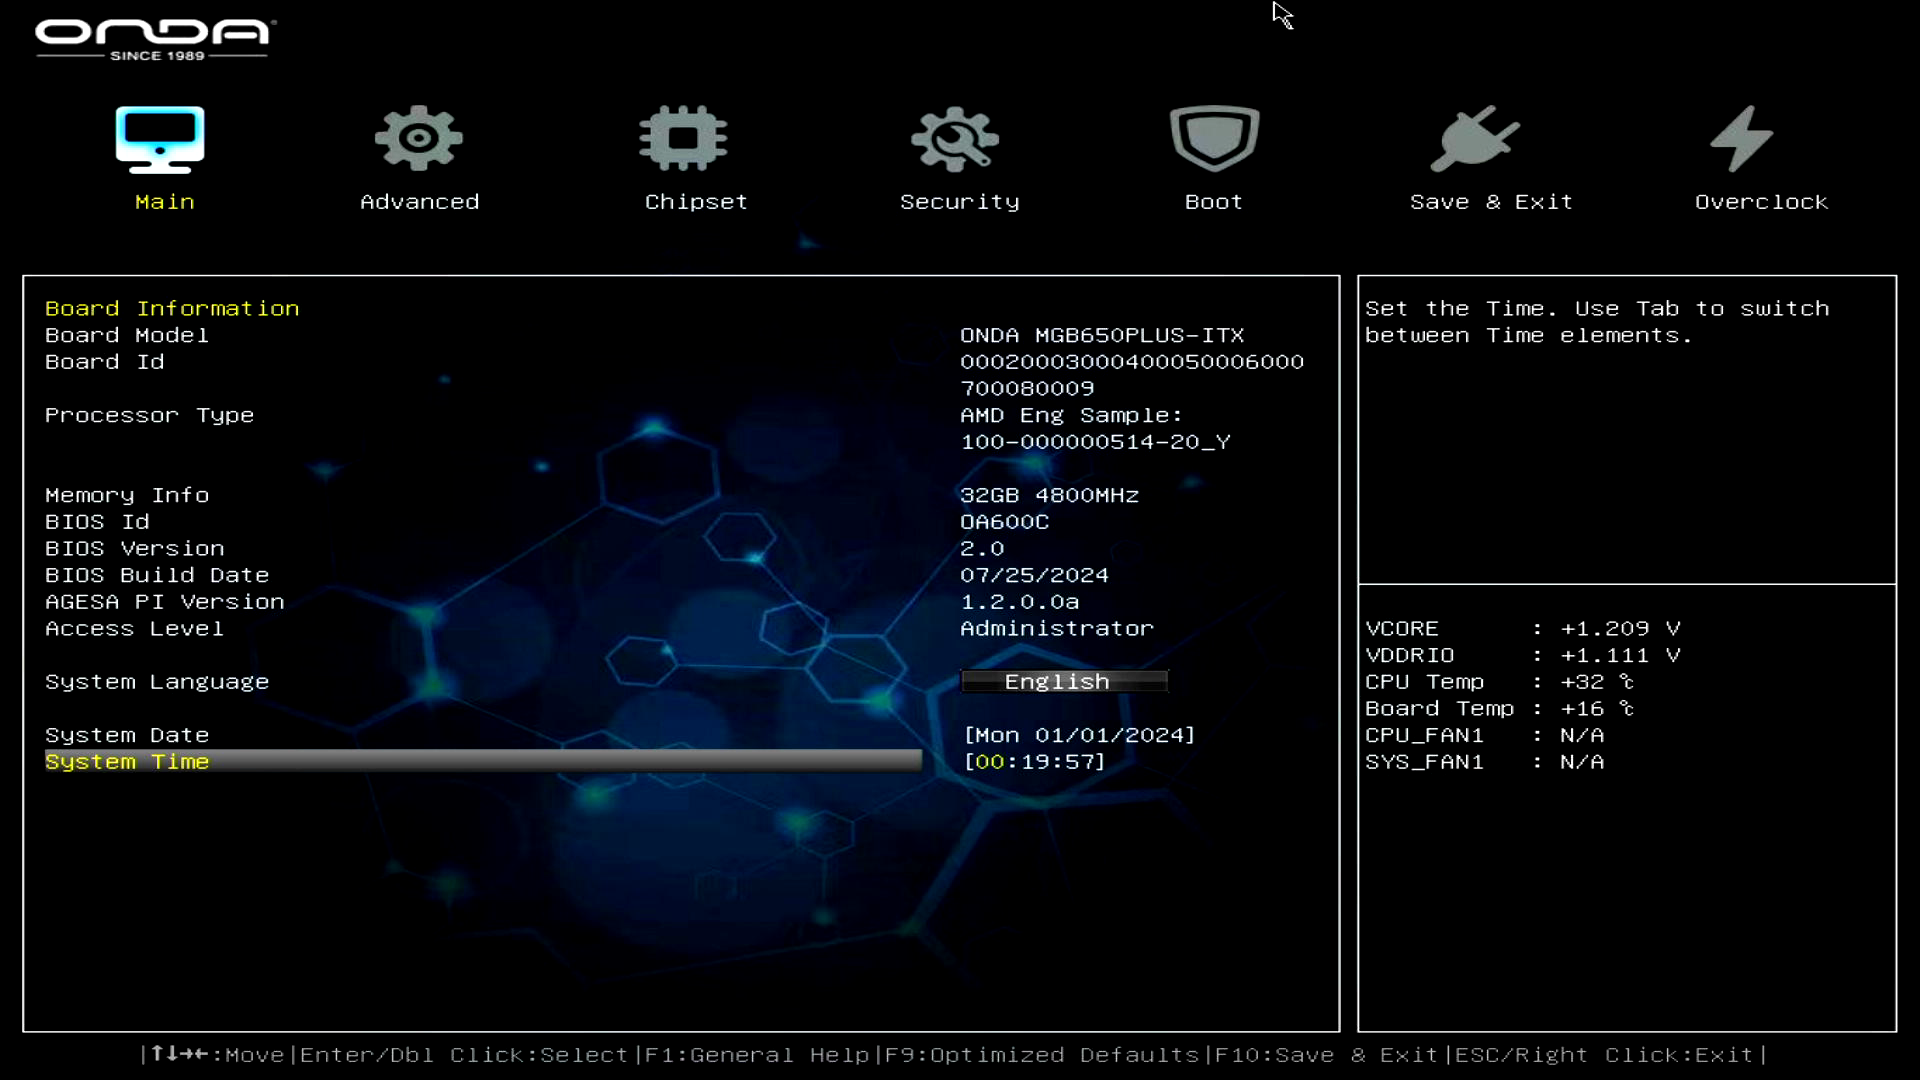The width and height of the screenshot is (1920, 1080).
Task: Switch to the Advanced tab label
Action: [419, 202]
